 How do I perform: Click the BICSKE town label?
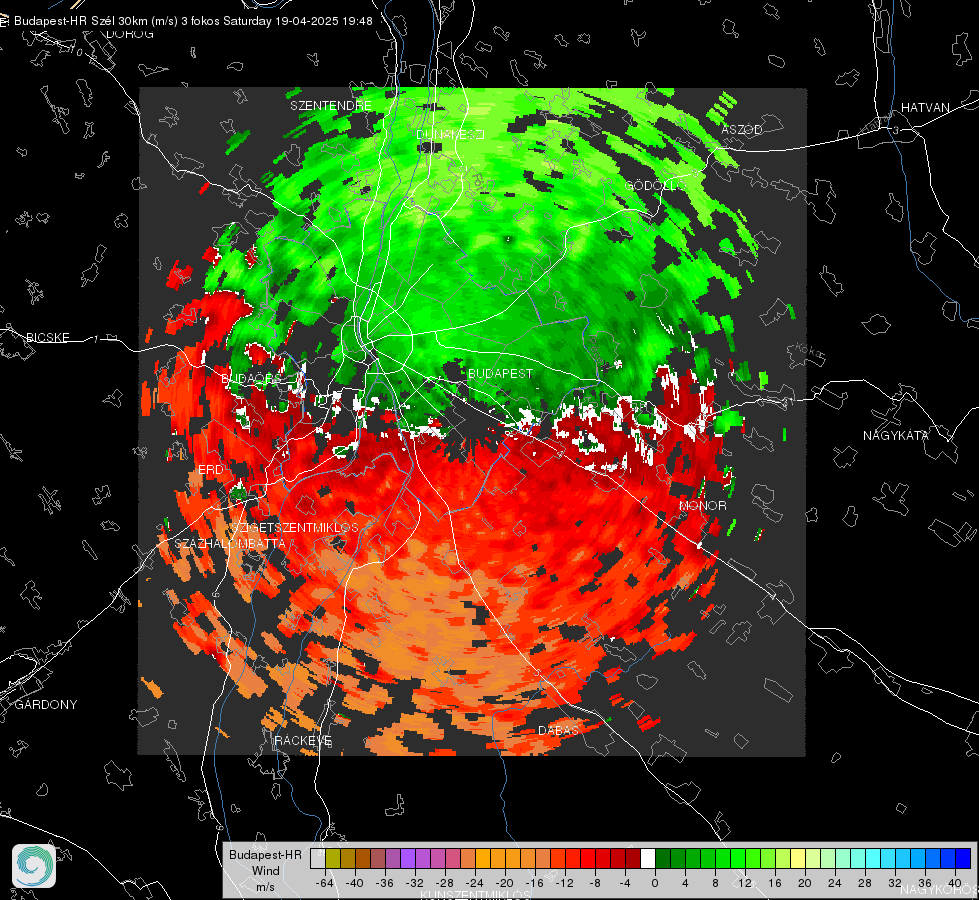pyautogui.click(x=47, y=337)
